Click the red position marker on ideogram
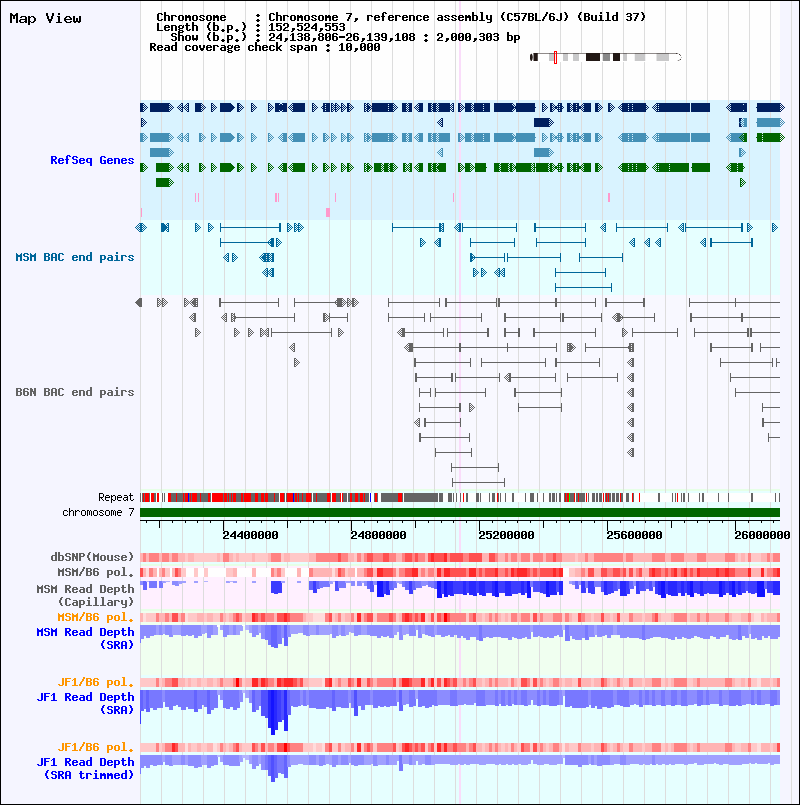800x805 pixels. tap(555, 57)
